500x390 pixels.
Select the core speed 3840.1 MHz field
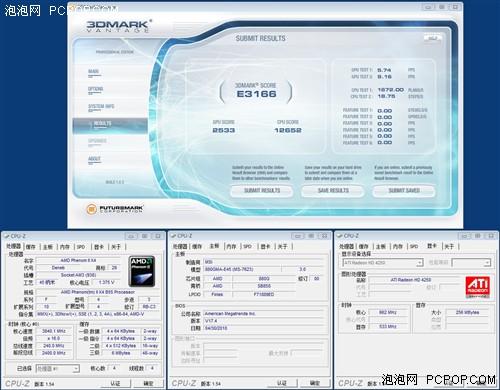54,331
